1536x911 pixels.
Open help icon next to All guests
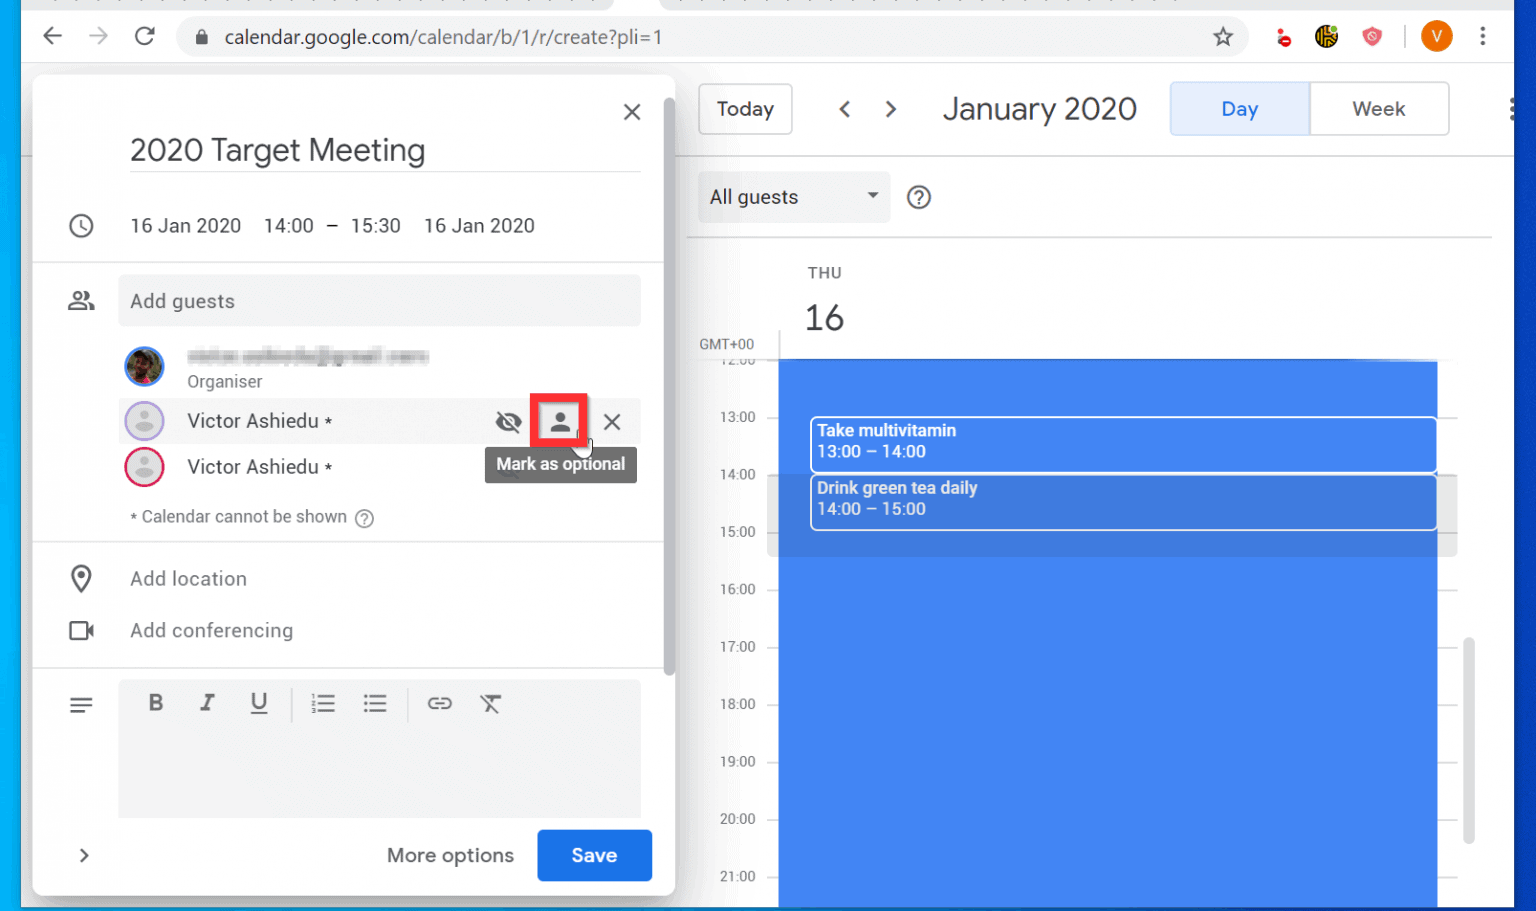pos(919,197)
